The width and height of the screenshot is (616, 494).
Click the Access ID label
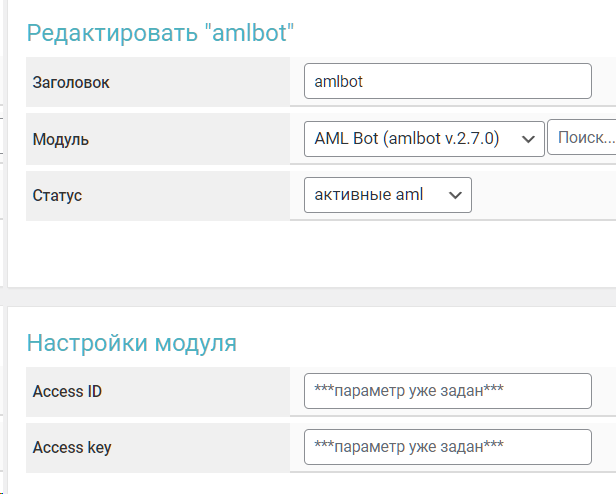[67, 391]
